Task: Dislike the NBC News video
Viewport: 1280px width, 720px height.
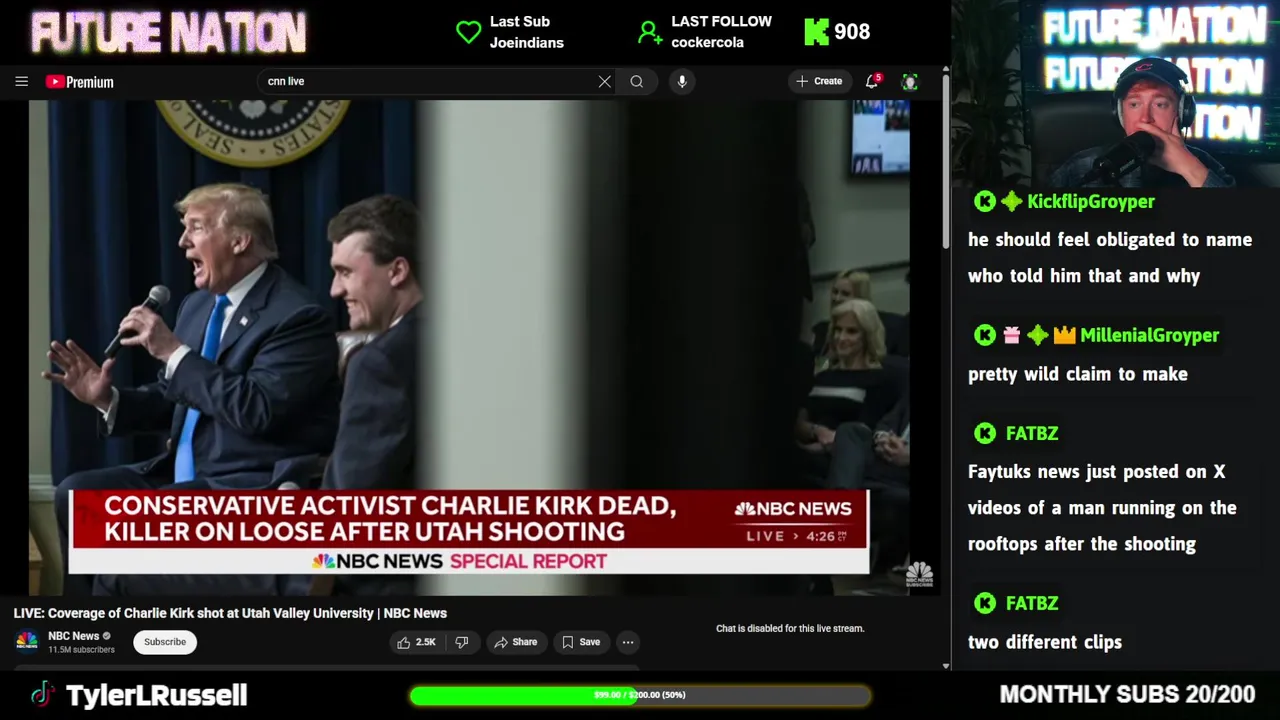Action: [462, 642]
